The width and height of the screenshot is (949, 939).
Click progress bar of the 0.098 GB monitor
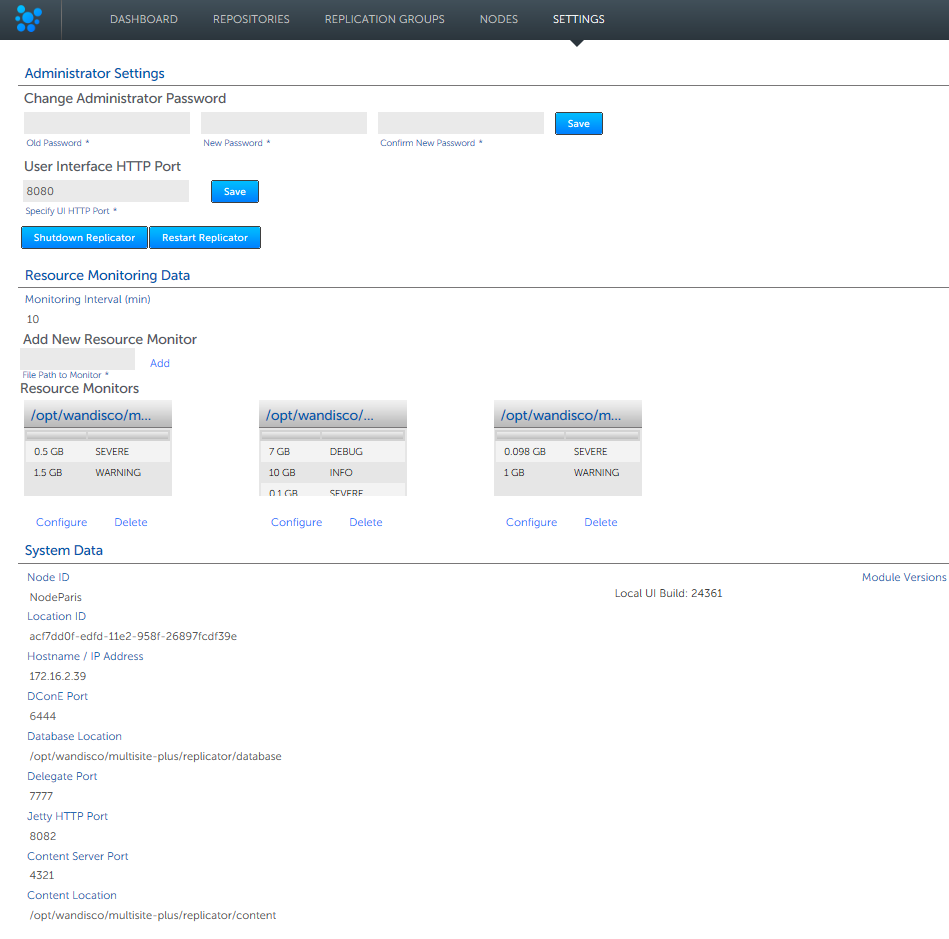click(x=568, y=435)
